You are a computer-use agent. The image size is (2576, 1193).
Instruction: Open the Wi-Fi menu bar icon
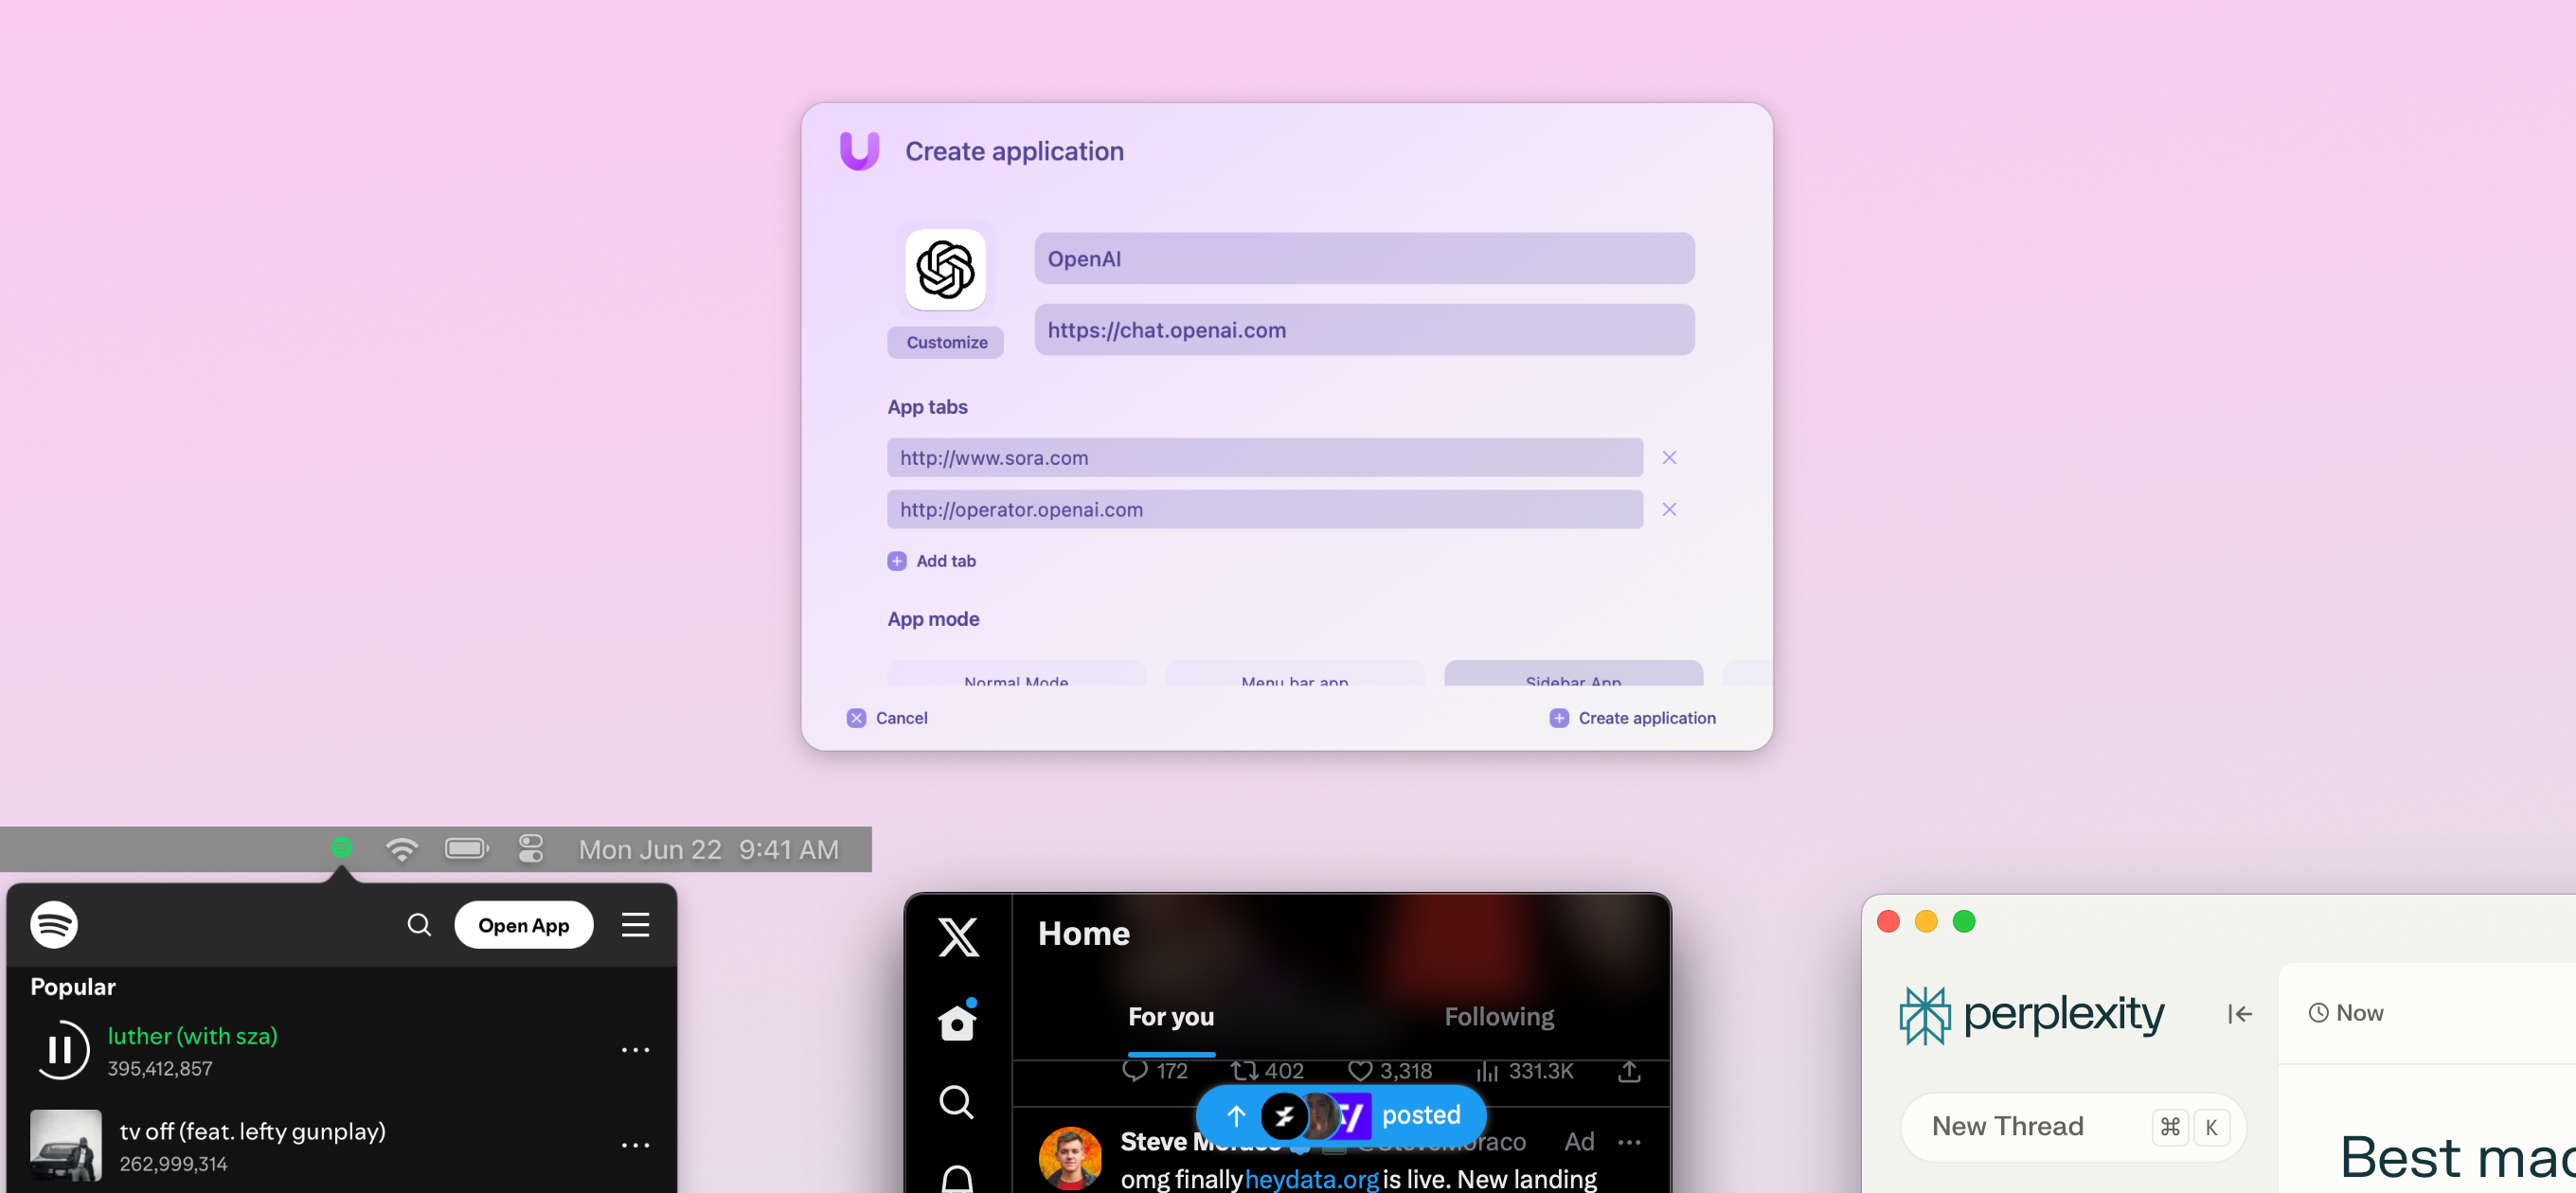402,849
